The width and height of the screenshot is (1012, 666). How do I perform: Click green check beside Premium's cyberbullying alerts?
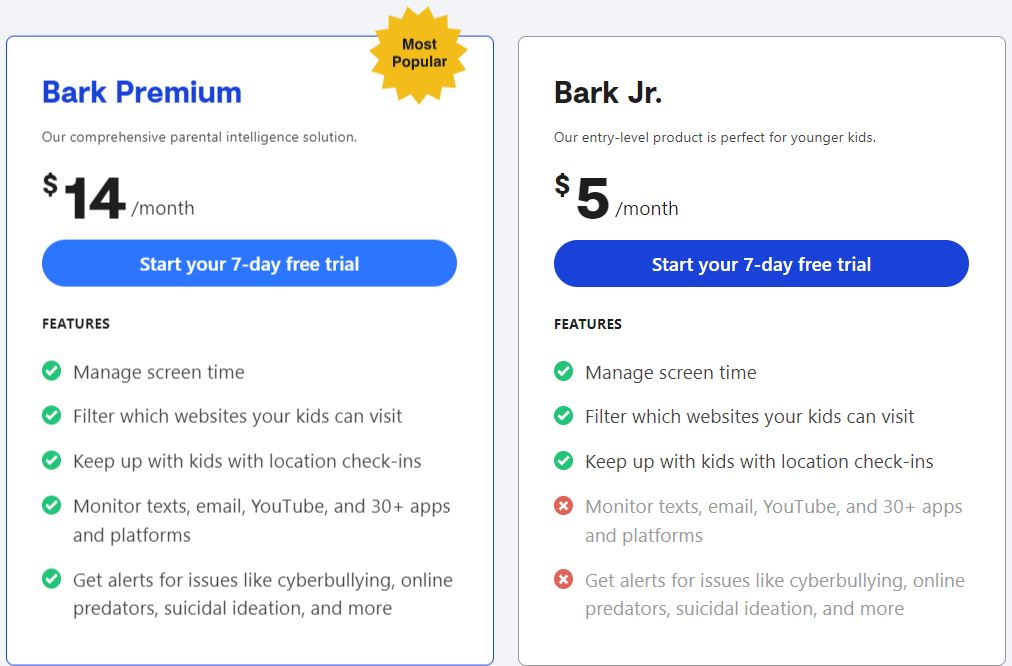tap(52, 578)
